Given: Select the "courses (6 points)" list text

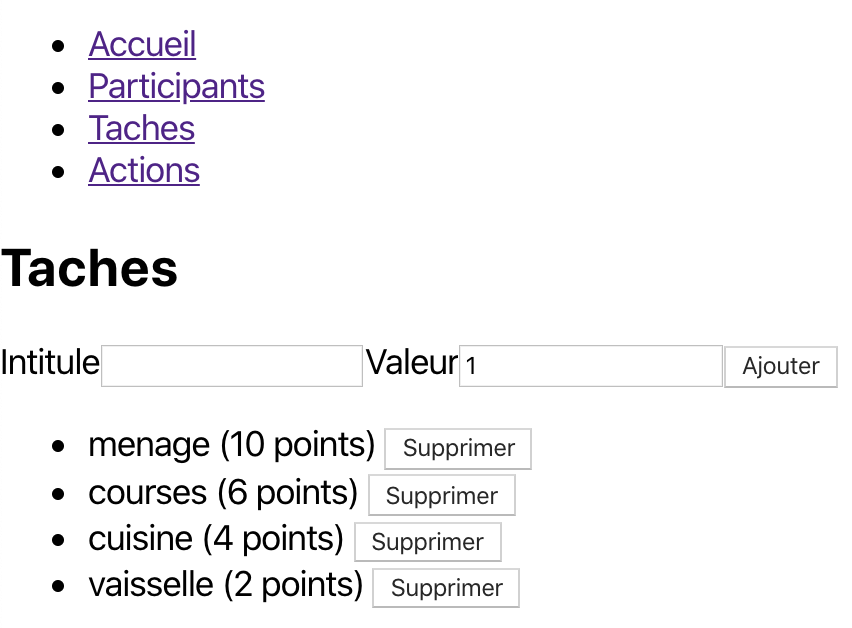Looking at the screenshot, I should click(223, 492).
